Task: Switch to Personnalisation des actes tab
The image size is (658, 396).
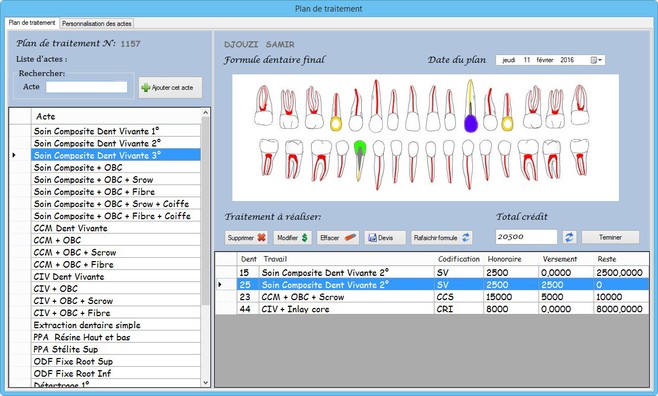Action: click(97, 23)
